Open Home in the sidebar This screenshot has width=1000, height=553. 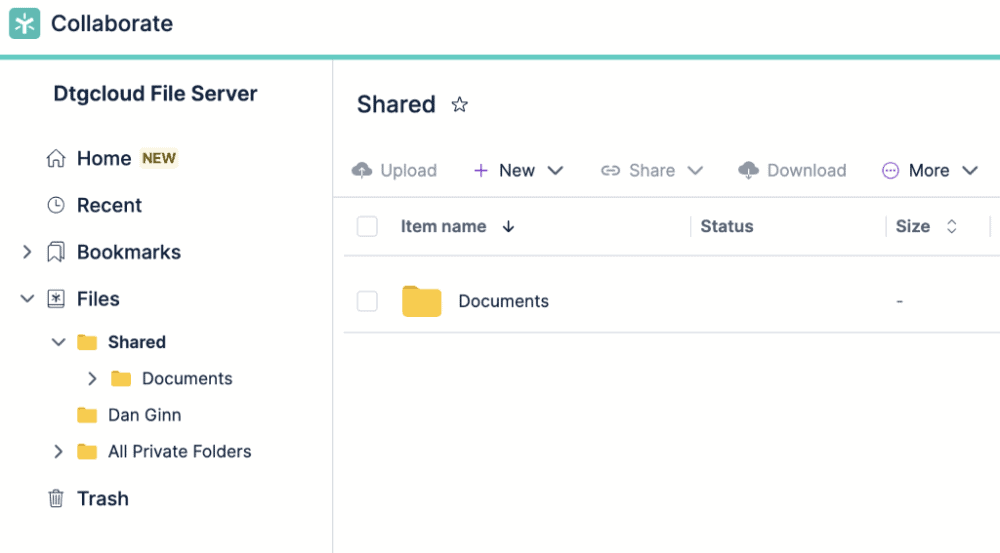pyautogui.click(x=104, y=158)
